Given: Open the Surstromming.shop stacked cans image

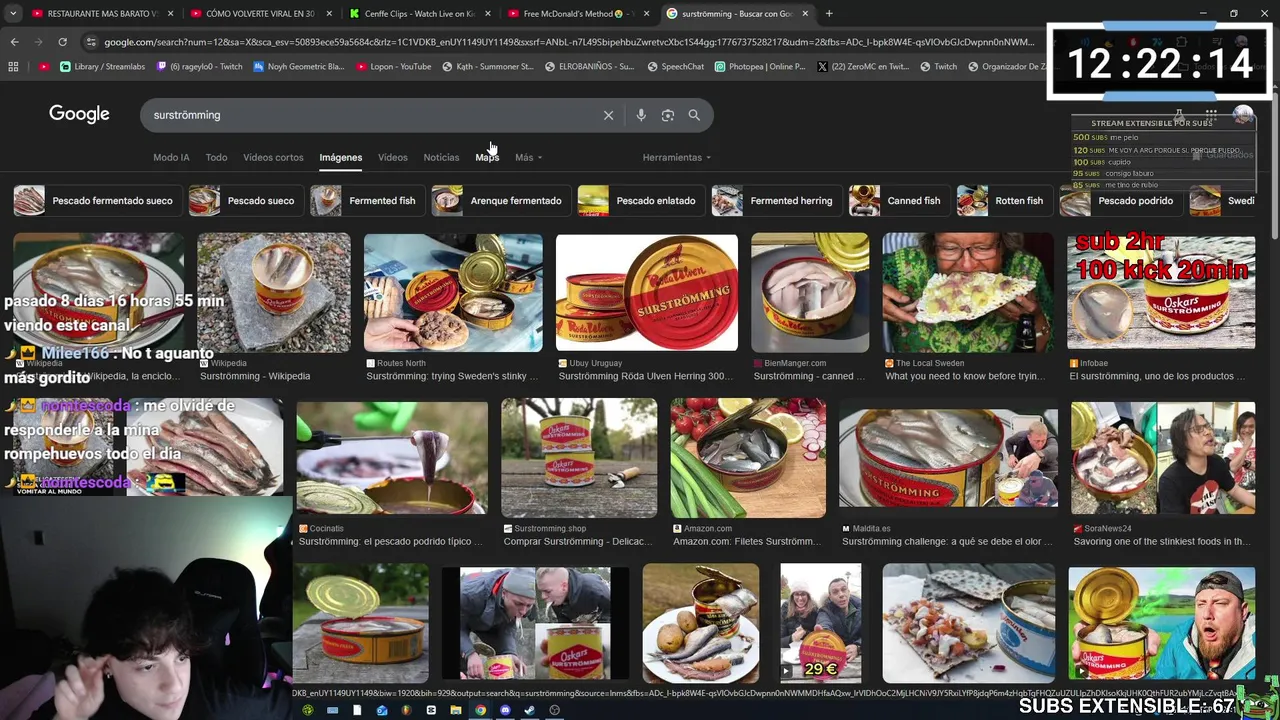Looking at the screenshot, I should 579,458.
